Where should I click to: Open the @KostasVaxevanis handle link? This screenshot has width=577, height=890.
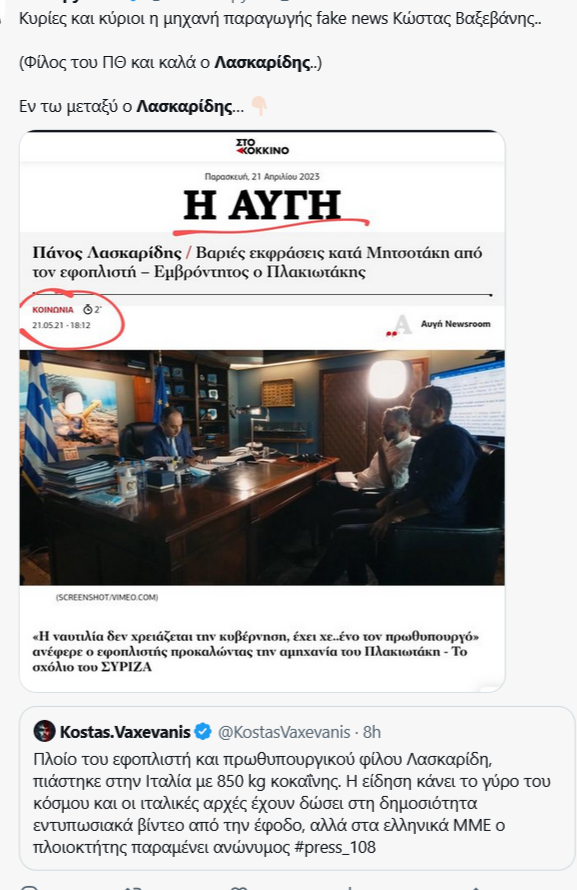[x=284, y=732]
